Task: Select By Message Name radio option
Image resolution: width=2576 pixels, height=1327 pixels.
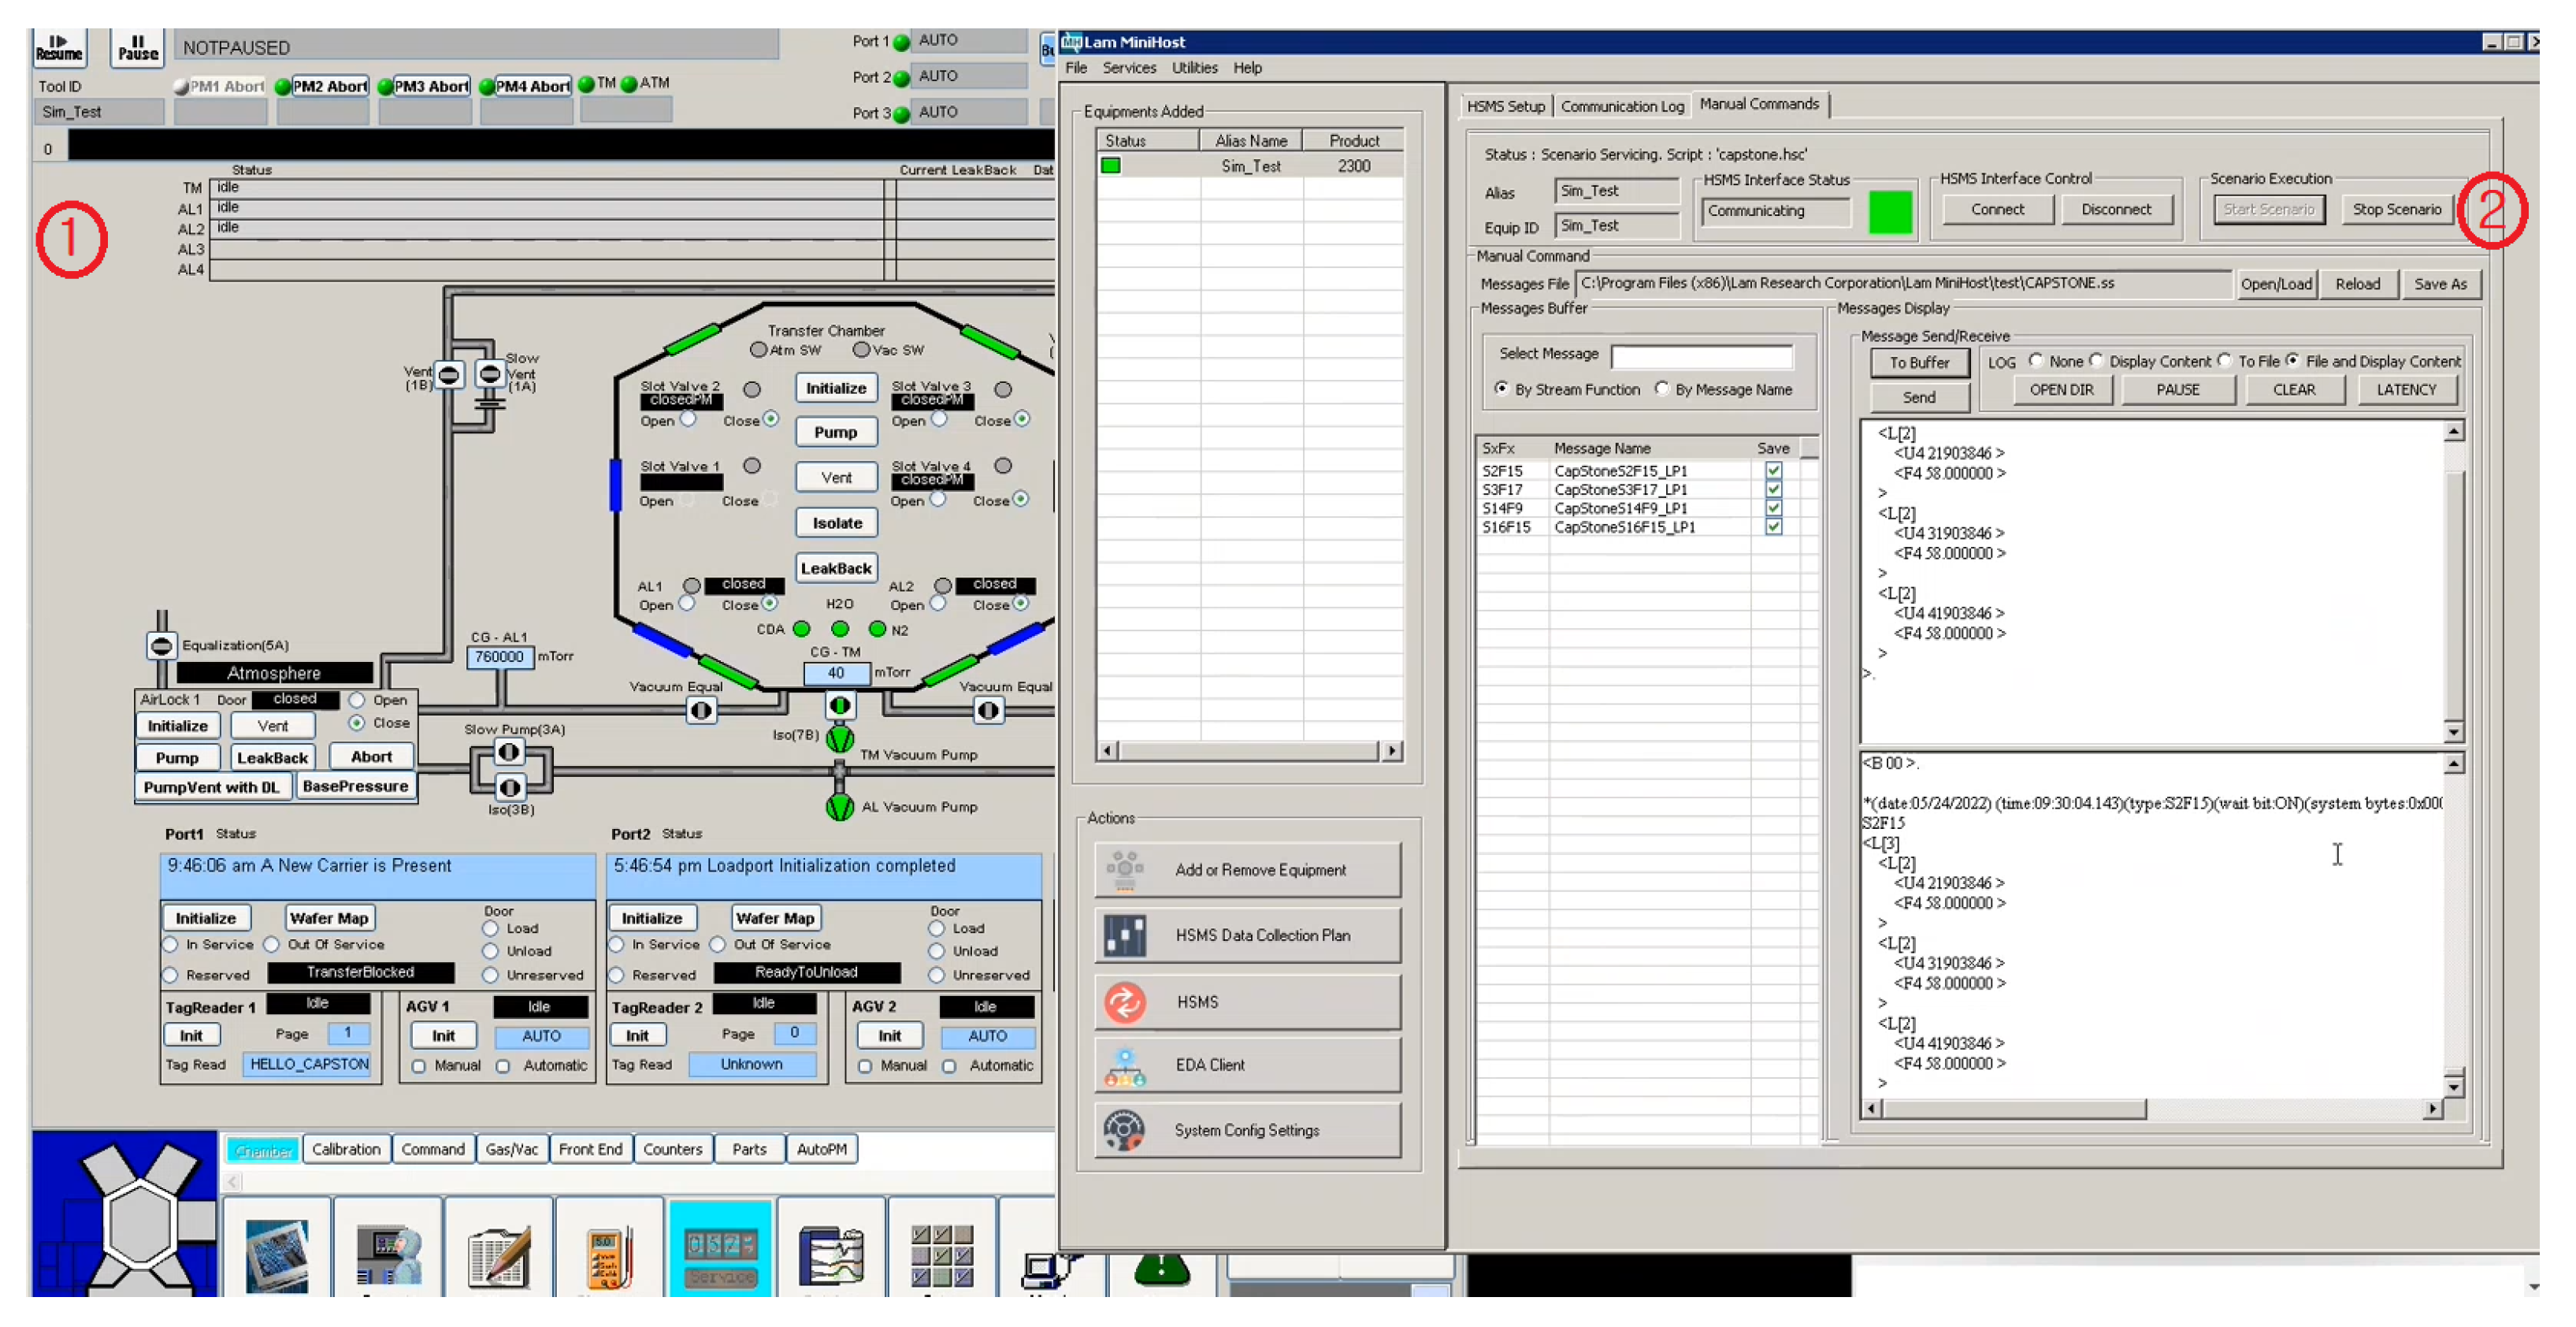Action: point(1661,389)
